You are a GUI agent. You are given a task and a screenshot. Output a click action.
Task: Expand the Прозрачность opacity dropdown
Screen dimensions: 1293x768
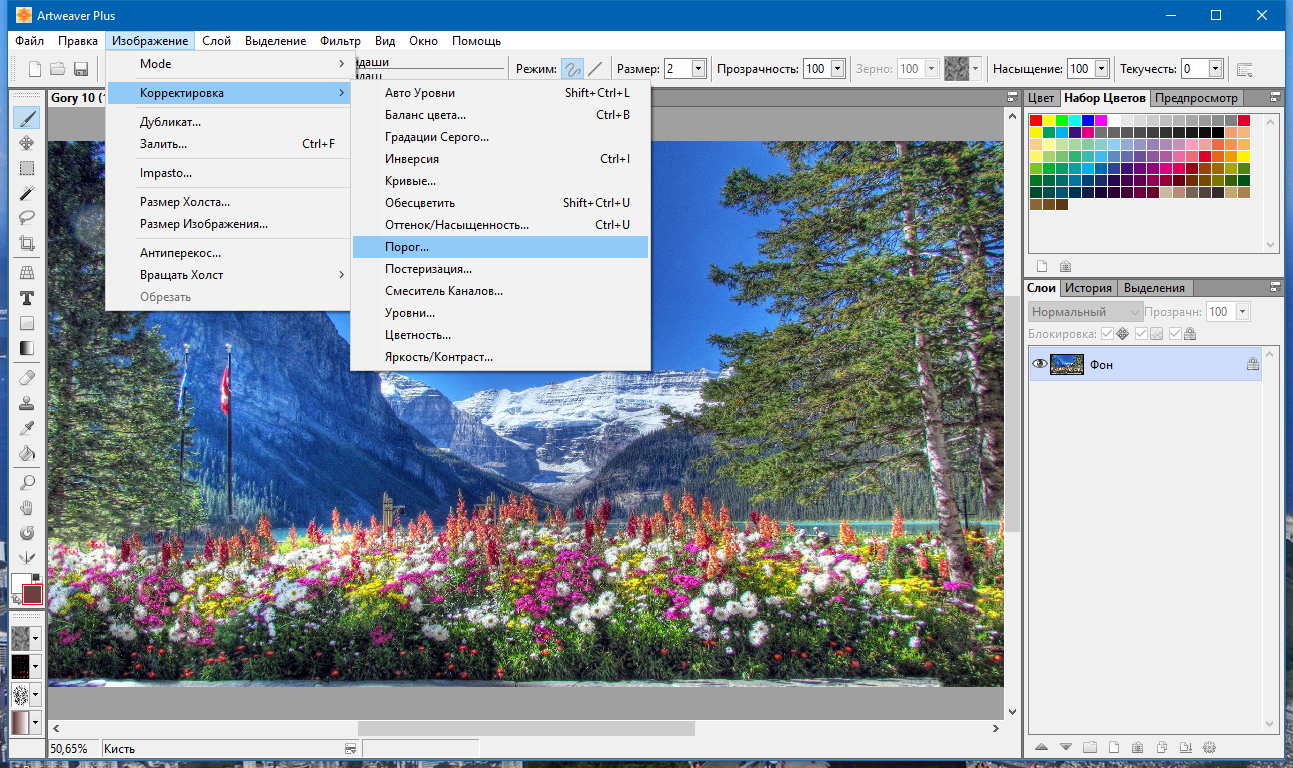[835, 69]
